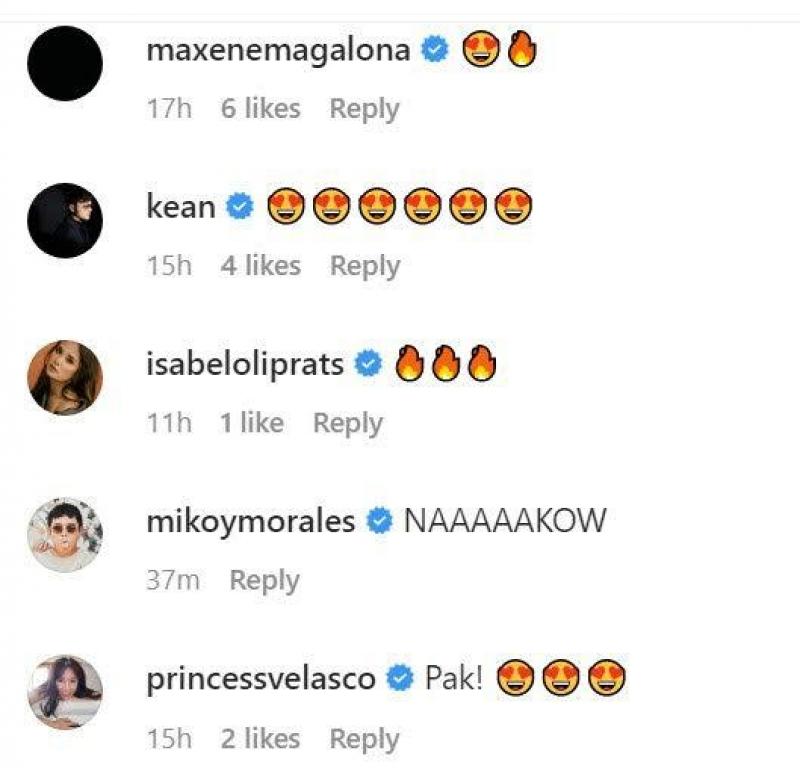Screen dimensions: 800x777
Task: Reply to kean's heart-eyes comment
Action: point(364,266)
